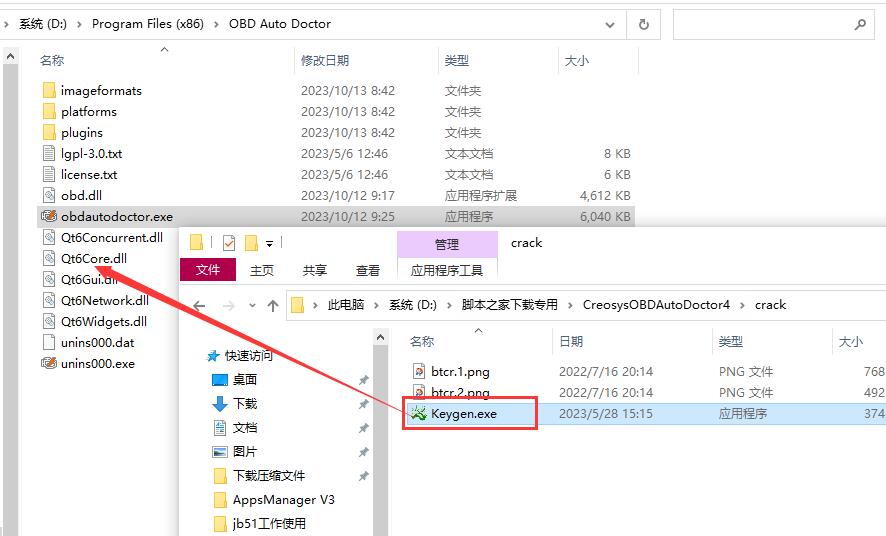Image resolution: width=886 pixels, height=536 pixels.
Task: Click the Keygen.exe application icon
Action: pyautogui.click(x=418, y=413)
